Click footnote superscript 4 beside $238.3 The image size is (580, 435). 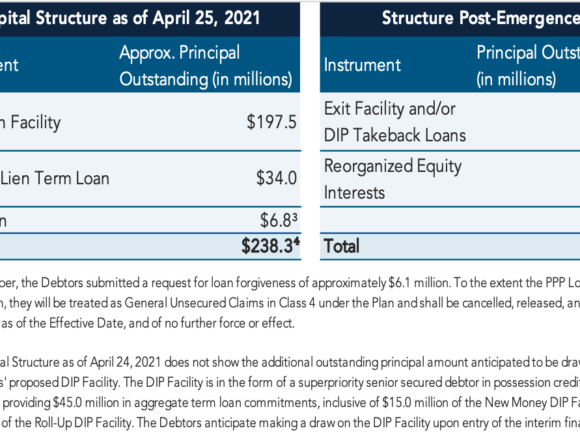pos(297,241)
